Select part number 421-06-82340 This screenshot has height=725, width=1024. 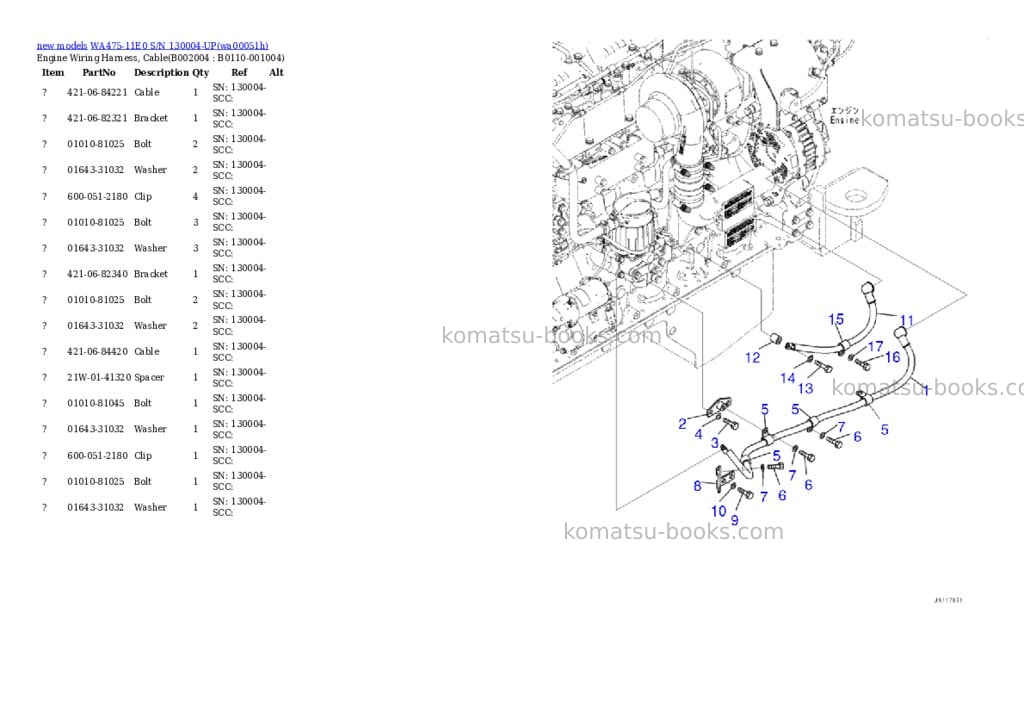[97, 274]
